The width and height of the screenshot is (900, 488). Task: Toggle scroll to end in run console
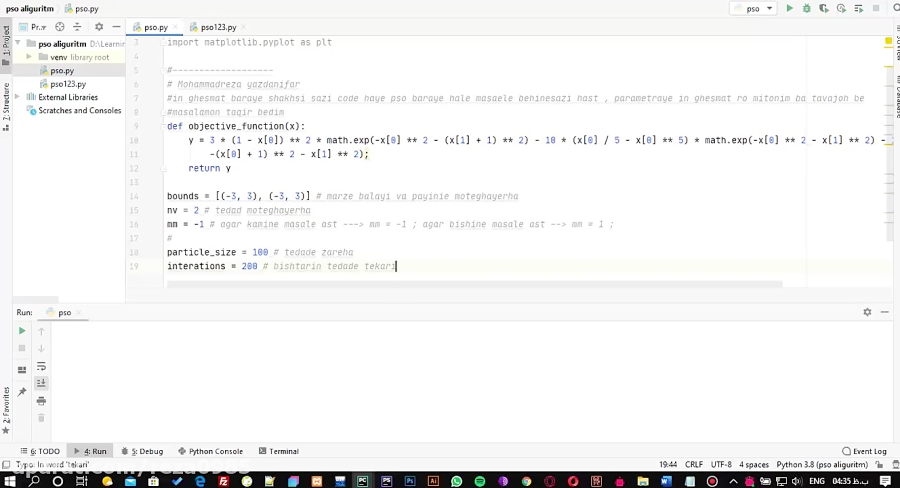click(x=41, y=383)
